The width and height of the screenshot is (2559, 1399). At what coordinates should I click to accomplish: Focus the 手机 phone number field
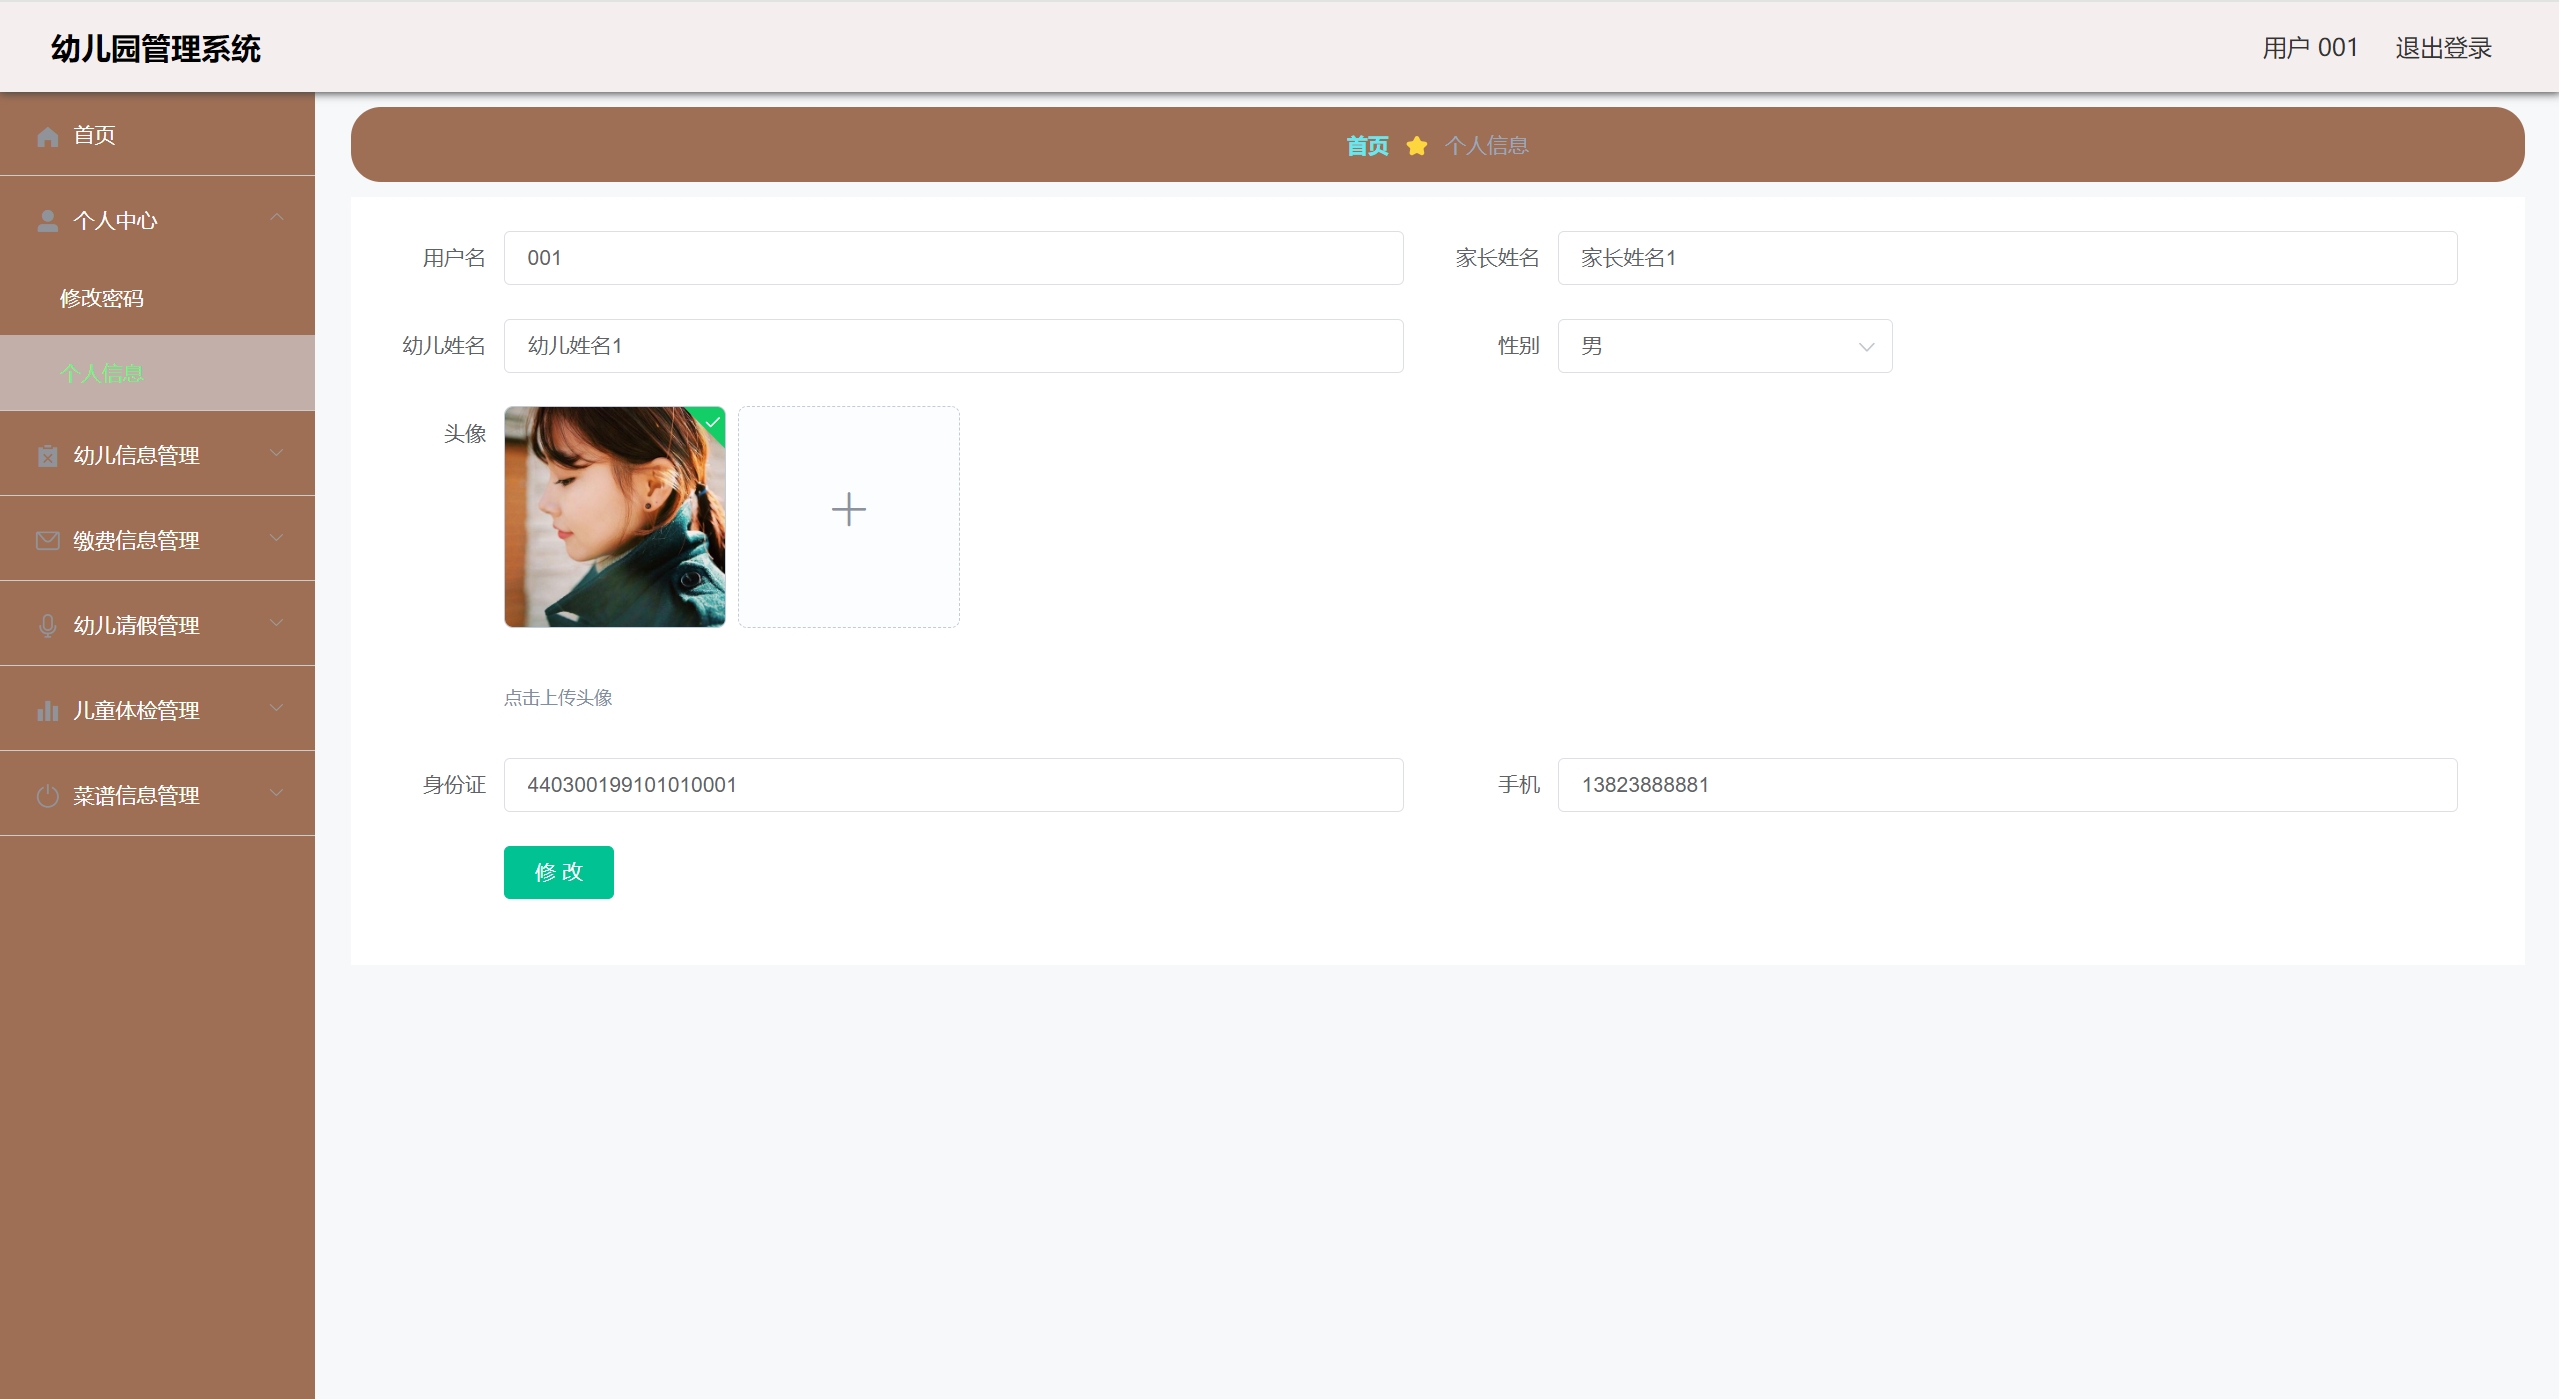(x=2006, y=785)
